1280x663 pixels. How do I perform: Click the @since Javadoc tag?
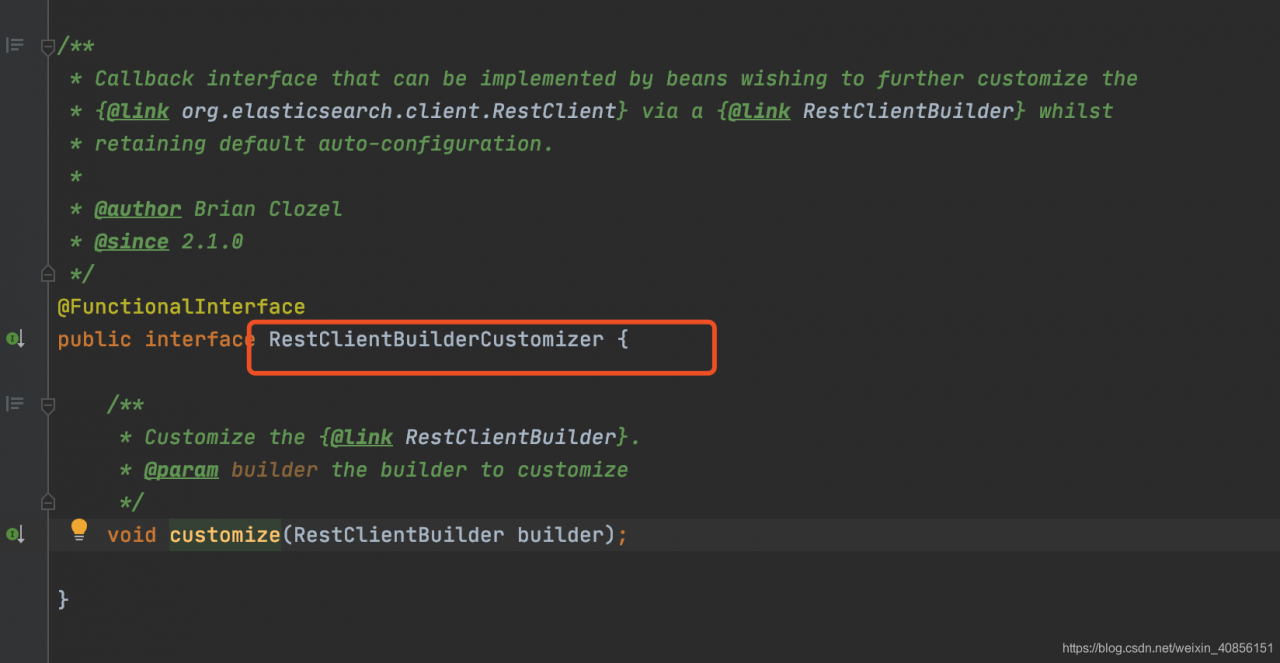[x=131, y=242]
